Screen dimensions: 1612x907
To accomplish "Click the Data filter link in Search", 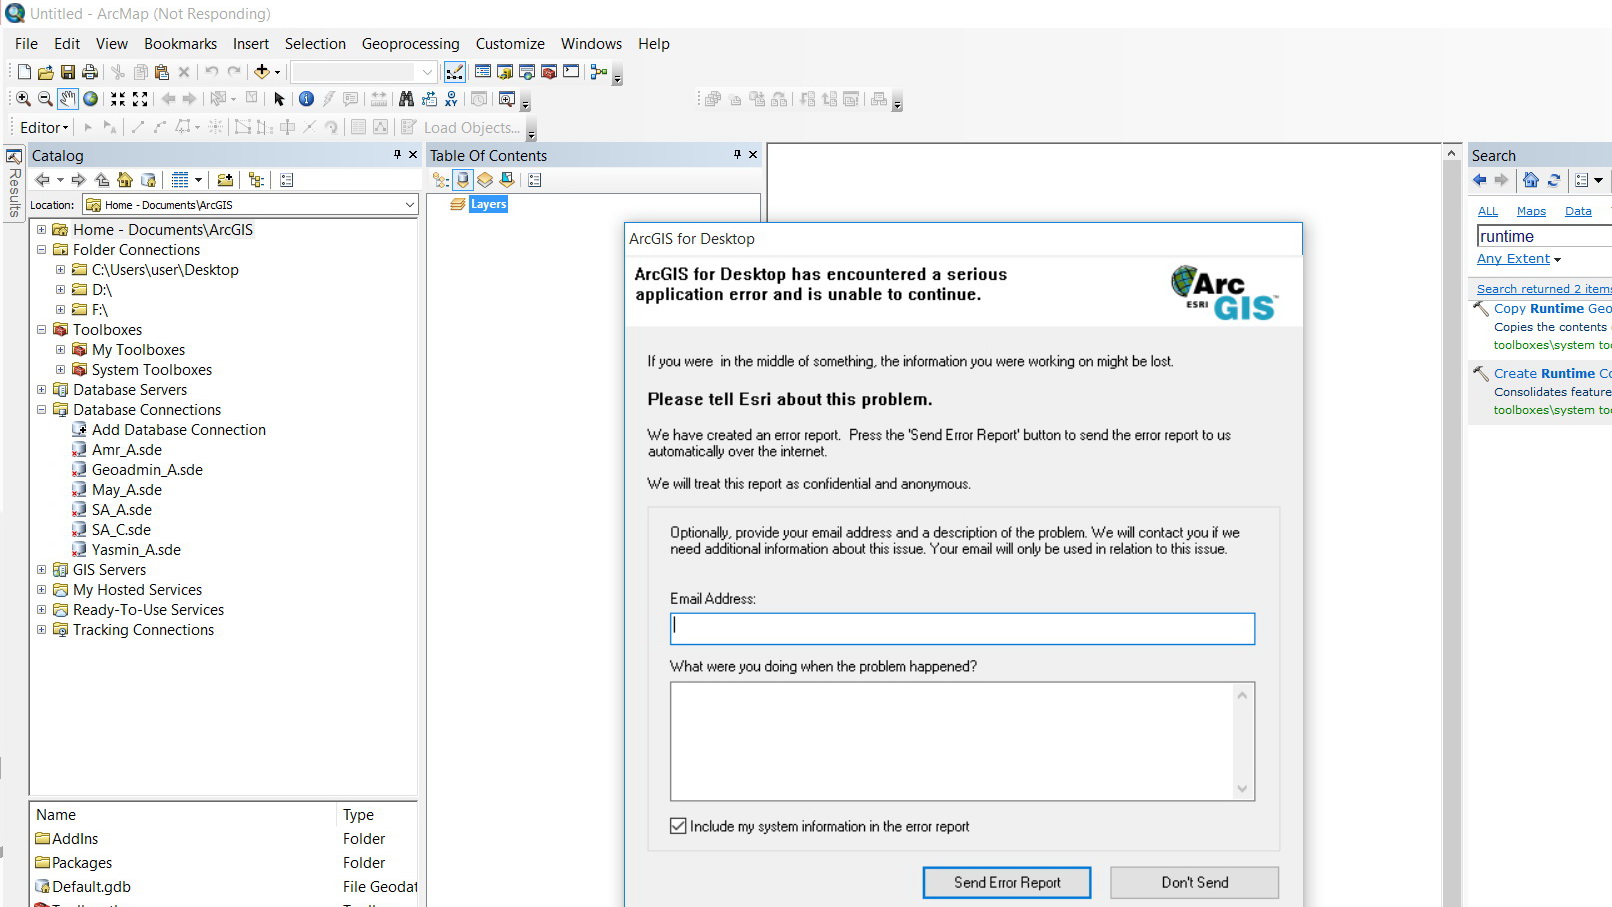I will tap(1578, 211).
